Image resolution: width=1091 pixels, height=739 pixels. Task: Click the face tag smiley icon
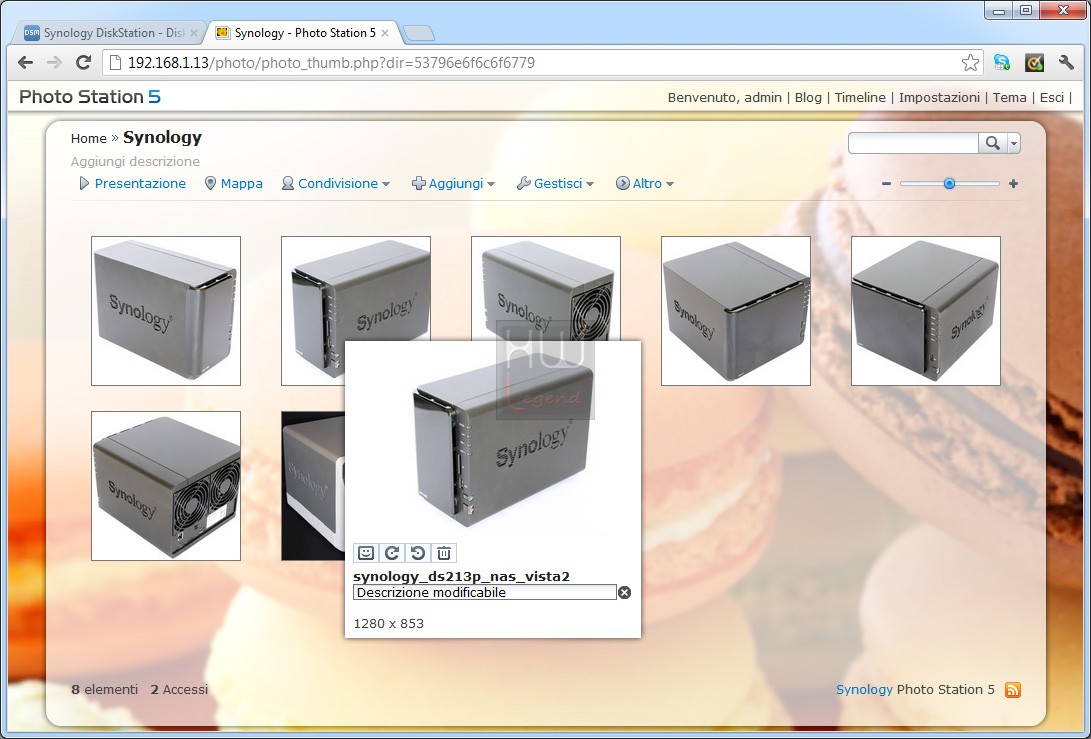[366, 553]
